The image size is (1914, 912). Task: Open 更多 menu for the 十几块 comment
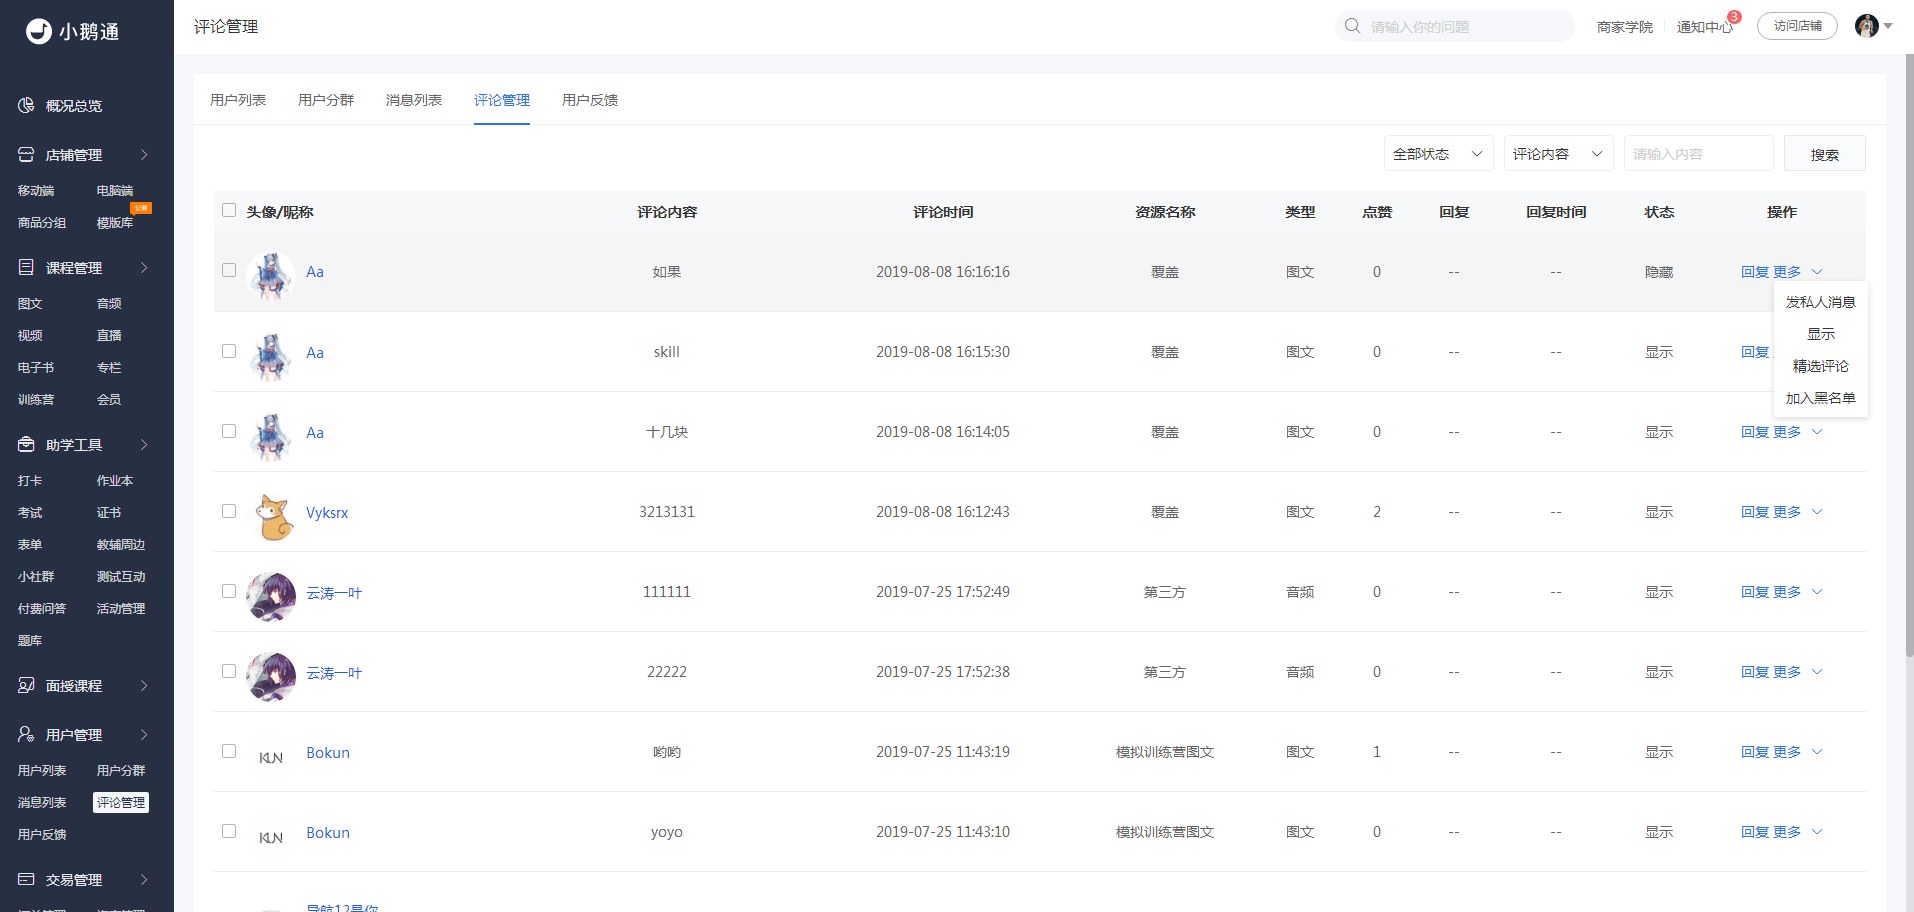click(x=1798, y=432)
